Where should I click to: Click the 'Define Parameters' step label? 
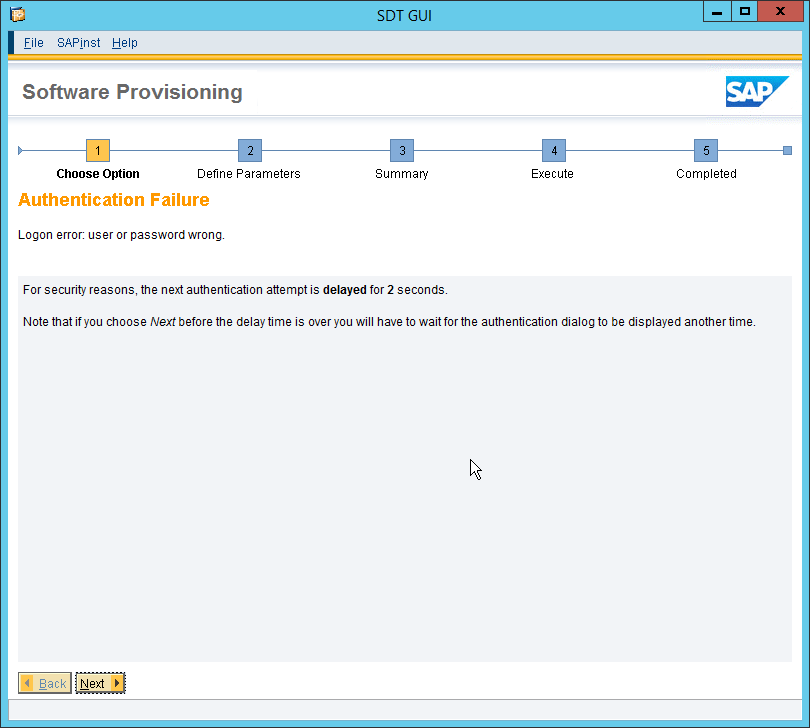pyautogui.click(x=248, y=174)
